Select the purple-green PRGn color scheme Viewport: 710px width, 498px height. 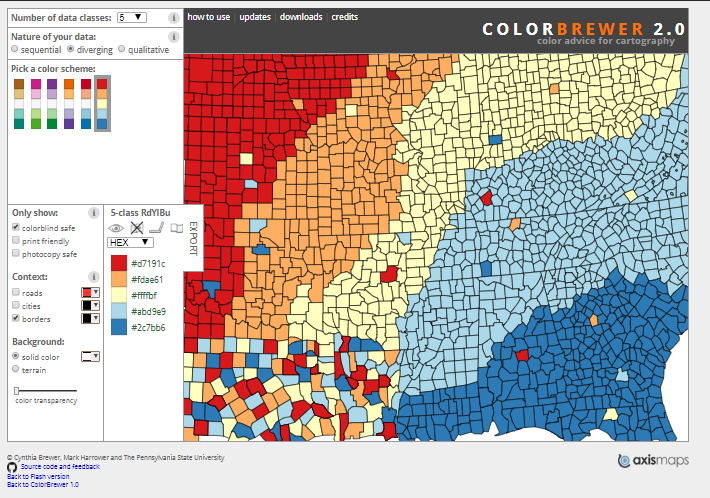pyautogui.click(x=52, y=104)
